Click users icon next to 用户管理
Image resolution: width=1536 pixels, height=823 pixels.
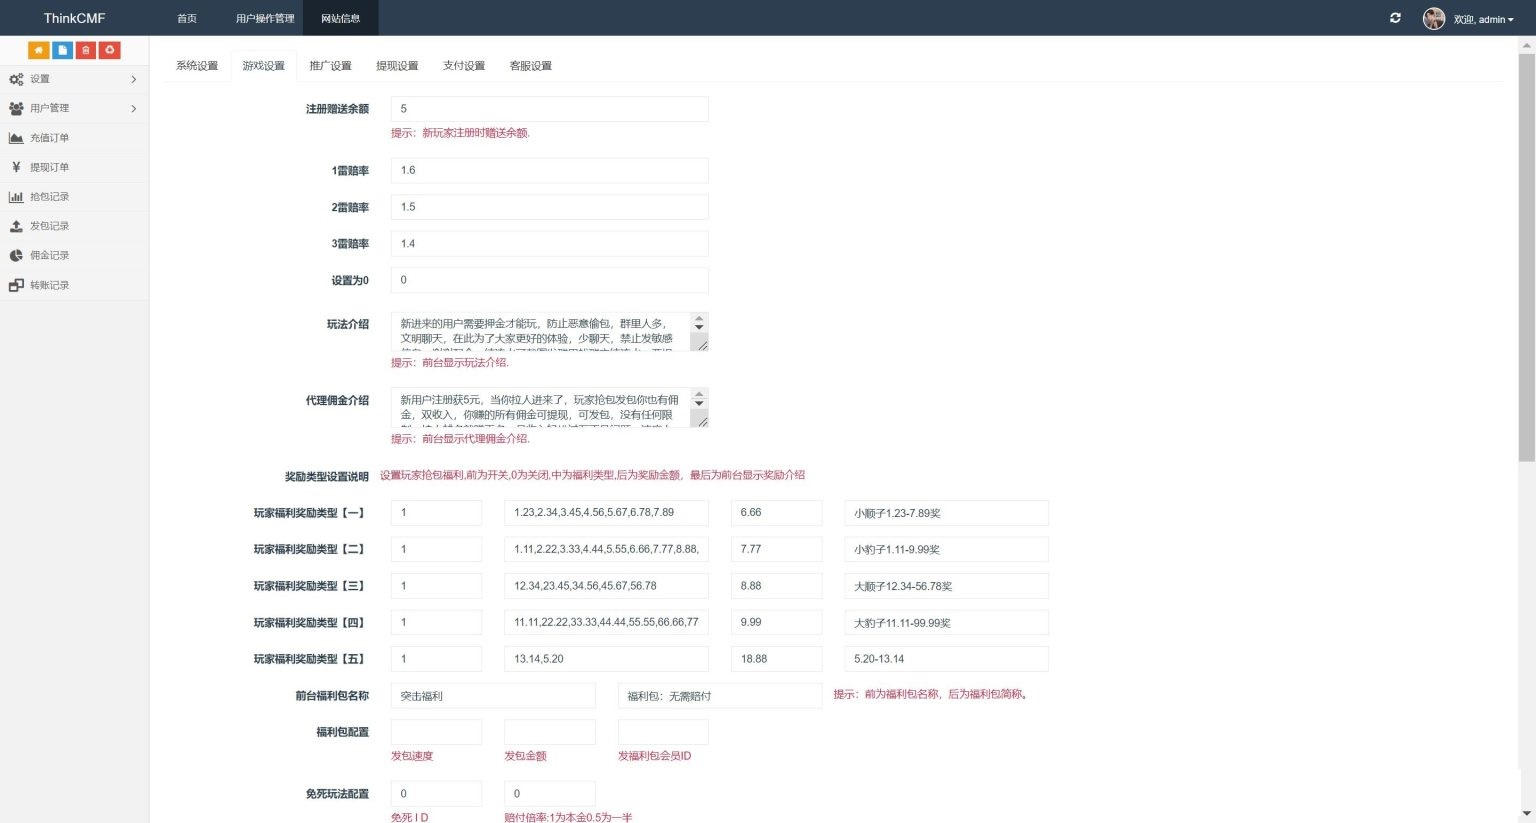coord(16,108)
